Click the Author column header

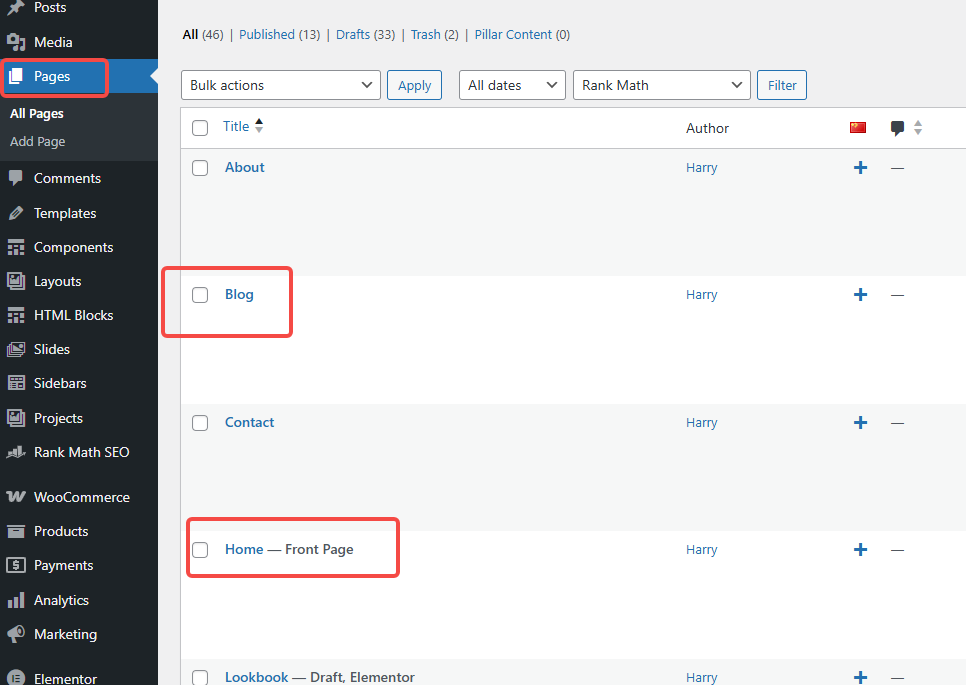707,128
